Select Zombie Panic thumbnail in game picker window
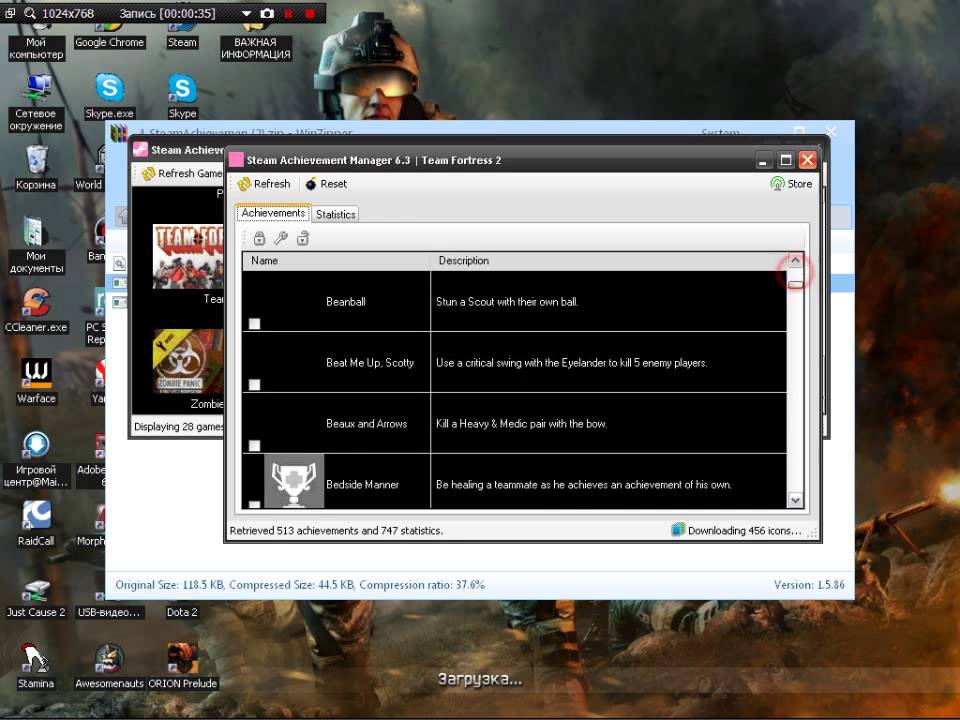Image resolution: width=960 pixels, height=720 pixels. (x=188, y=361)
